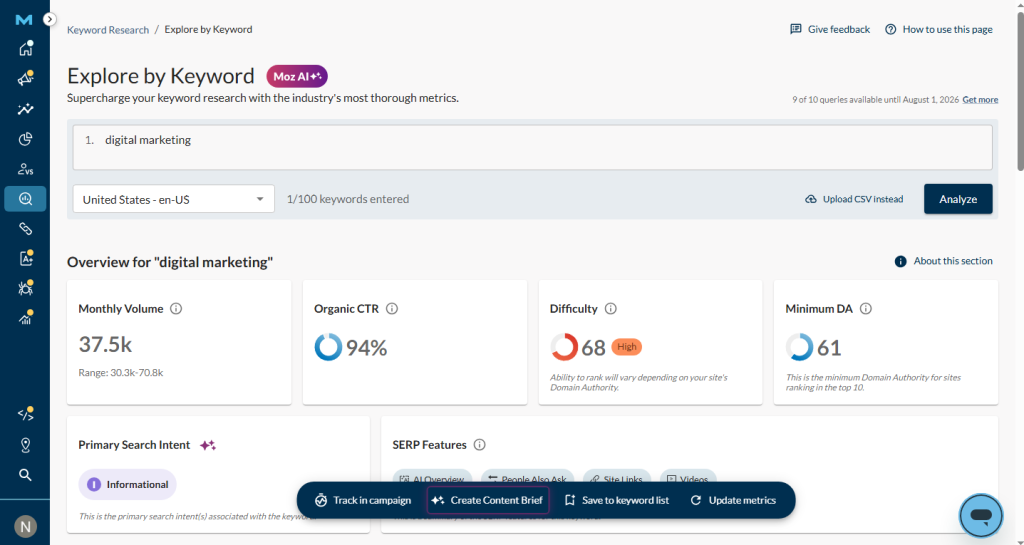Click the Range: 30.3k-70.8k text
The image size is (1024, 545).
tap(121, 373)
